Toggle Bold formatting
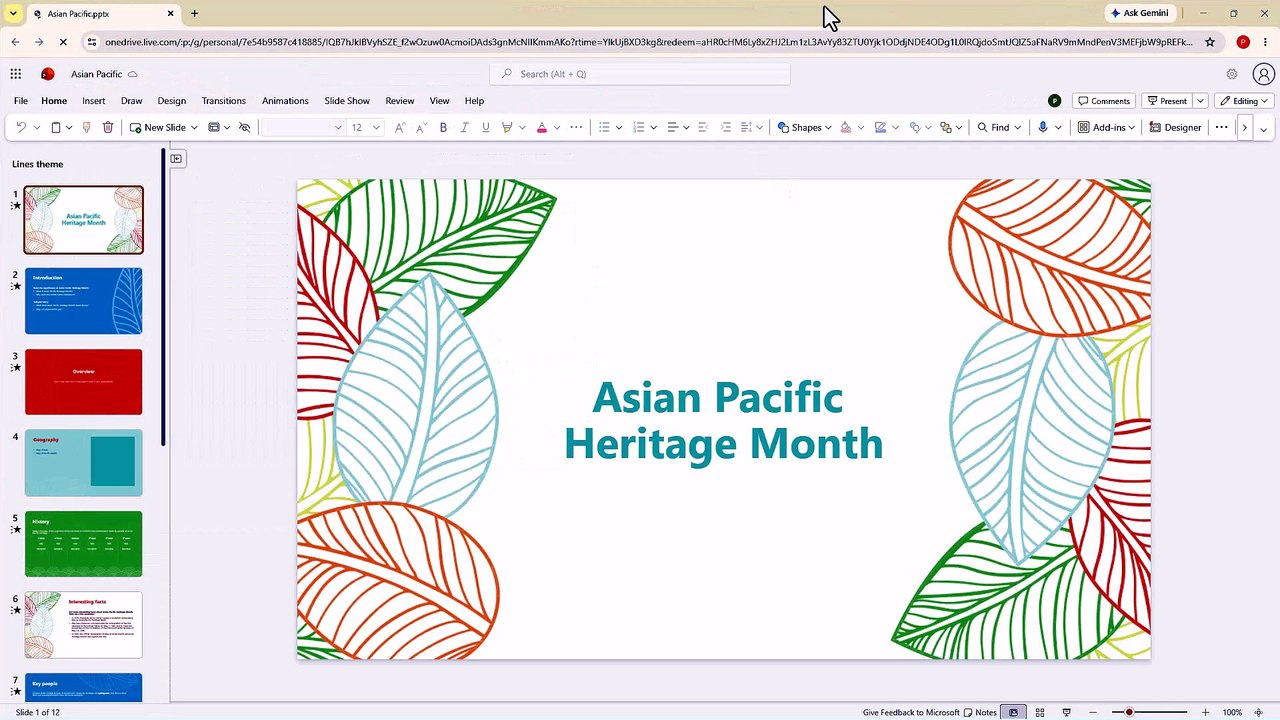The image size is (1280, 720). 443,128
